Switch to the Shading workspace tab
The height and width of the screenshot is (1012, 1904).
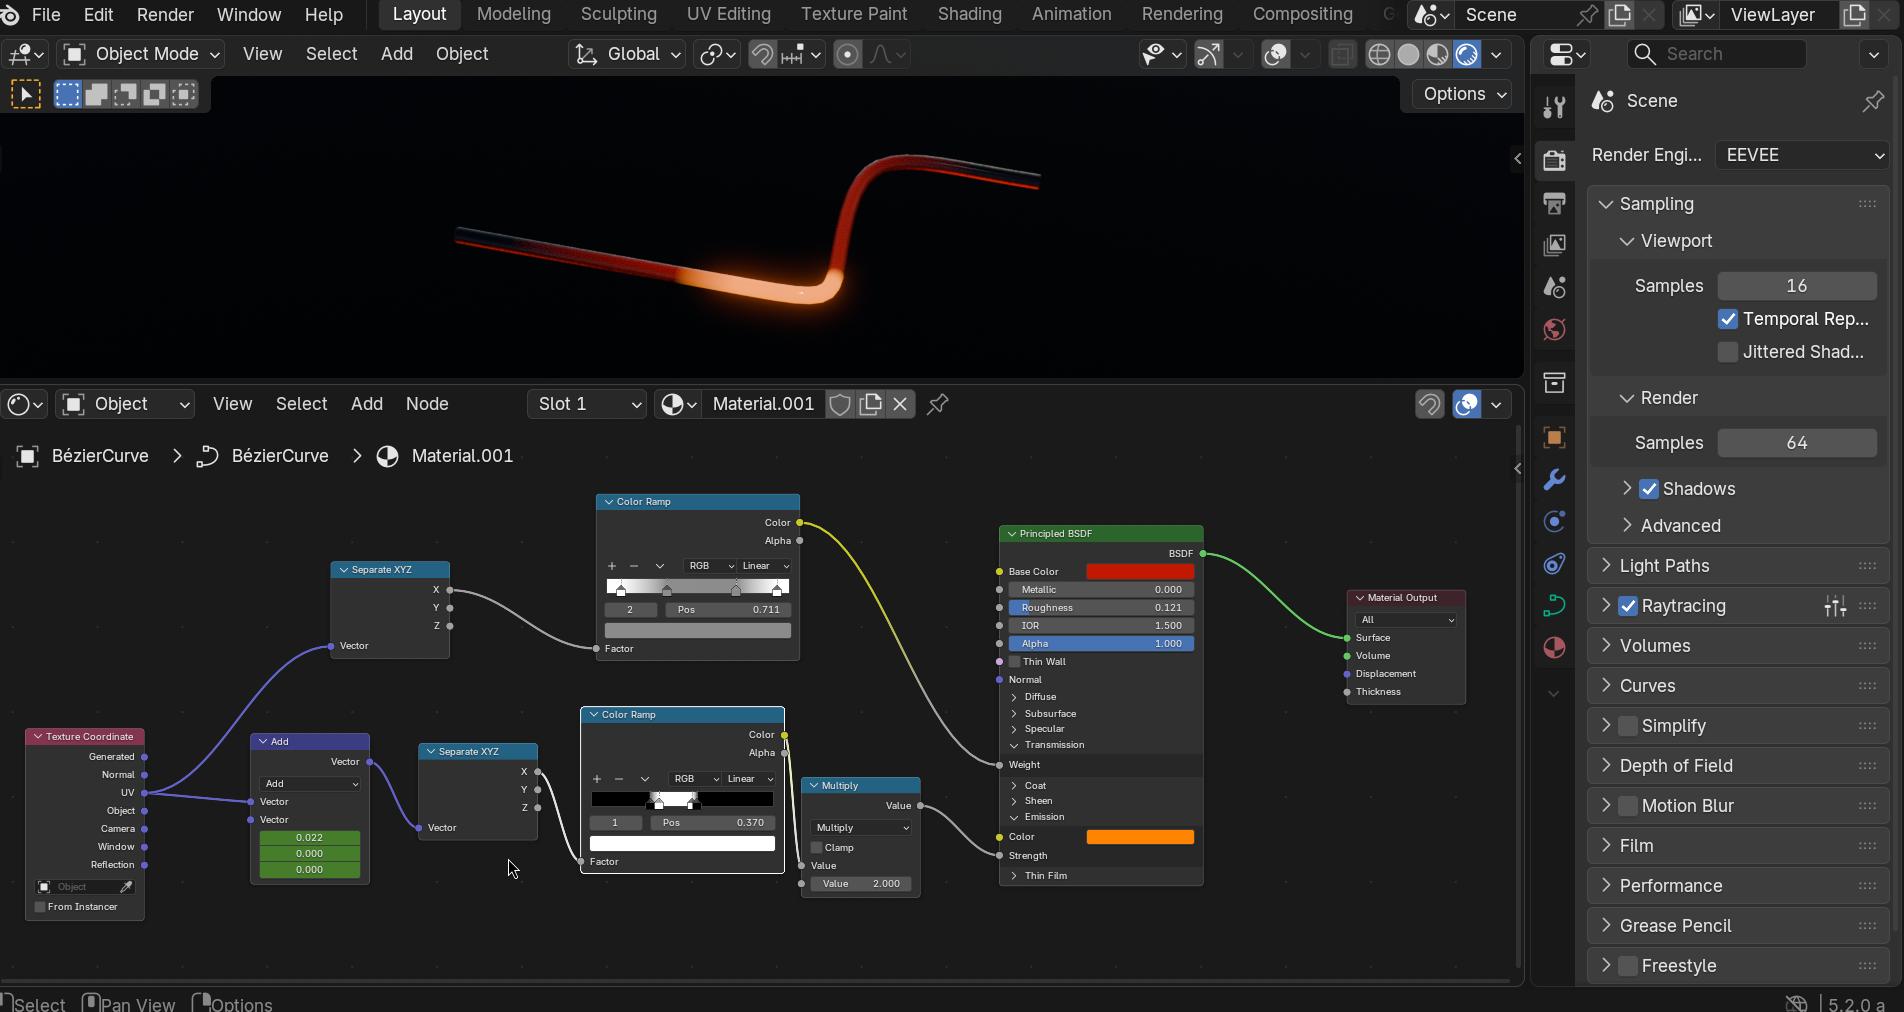(x=969, y=15)
